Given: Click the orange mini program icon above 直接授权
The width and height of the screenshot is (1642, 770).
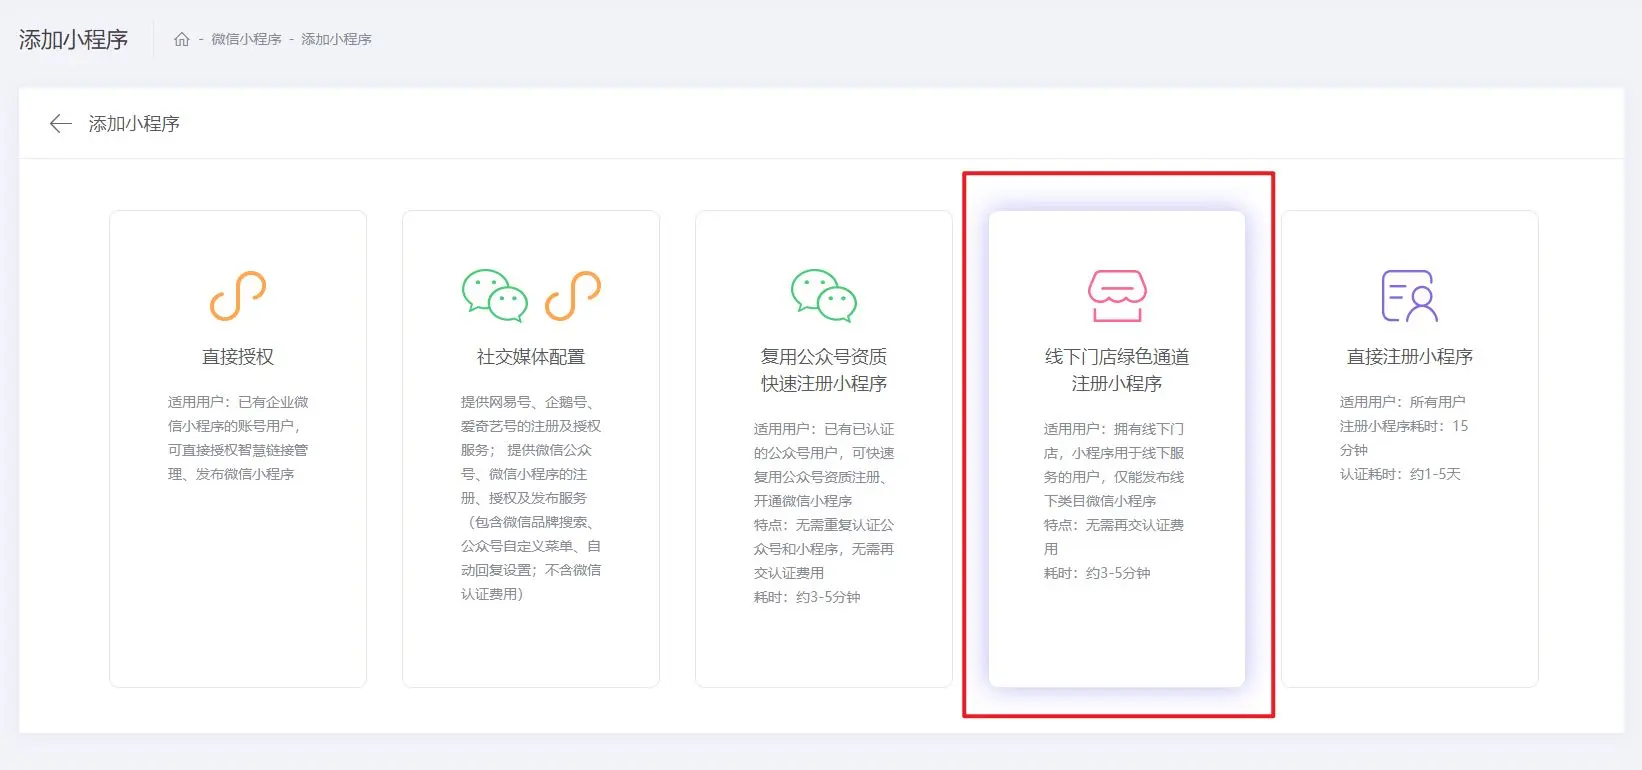Looking at the screenshot, I should click(x=237, y=296).
